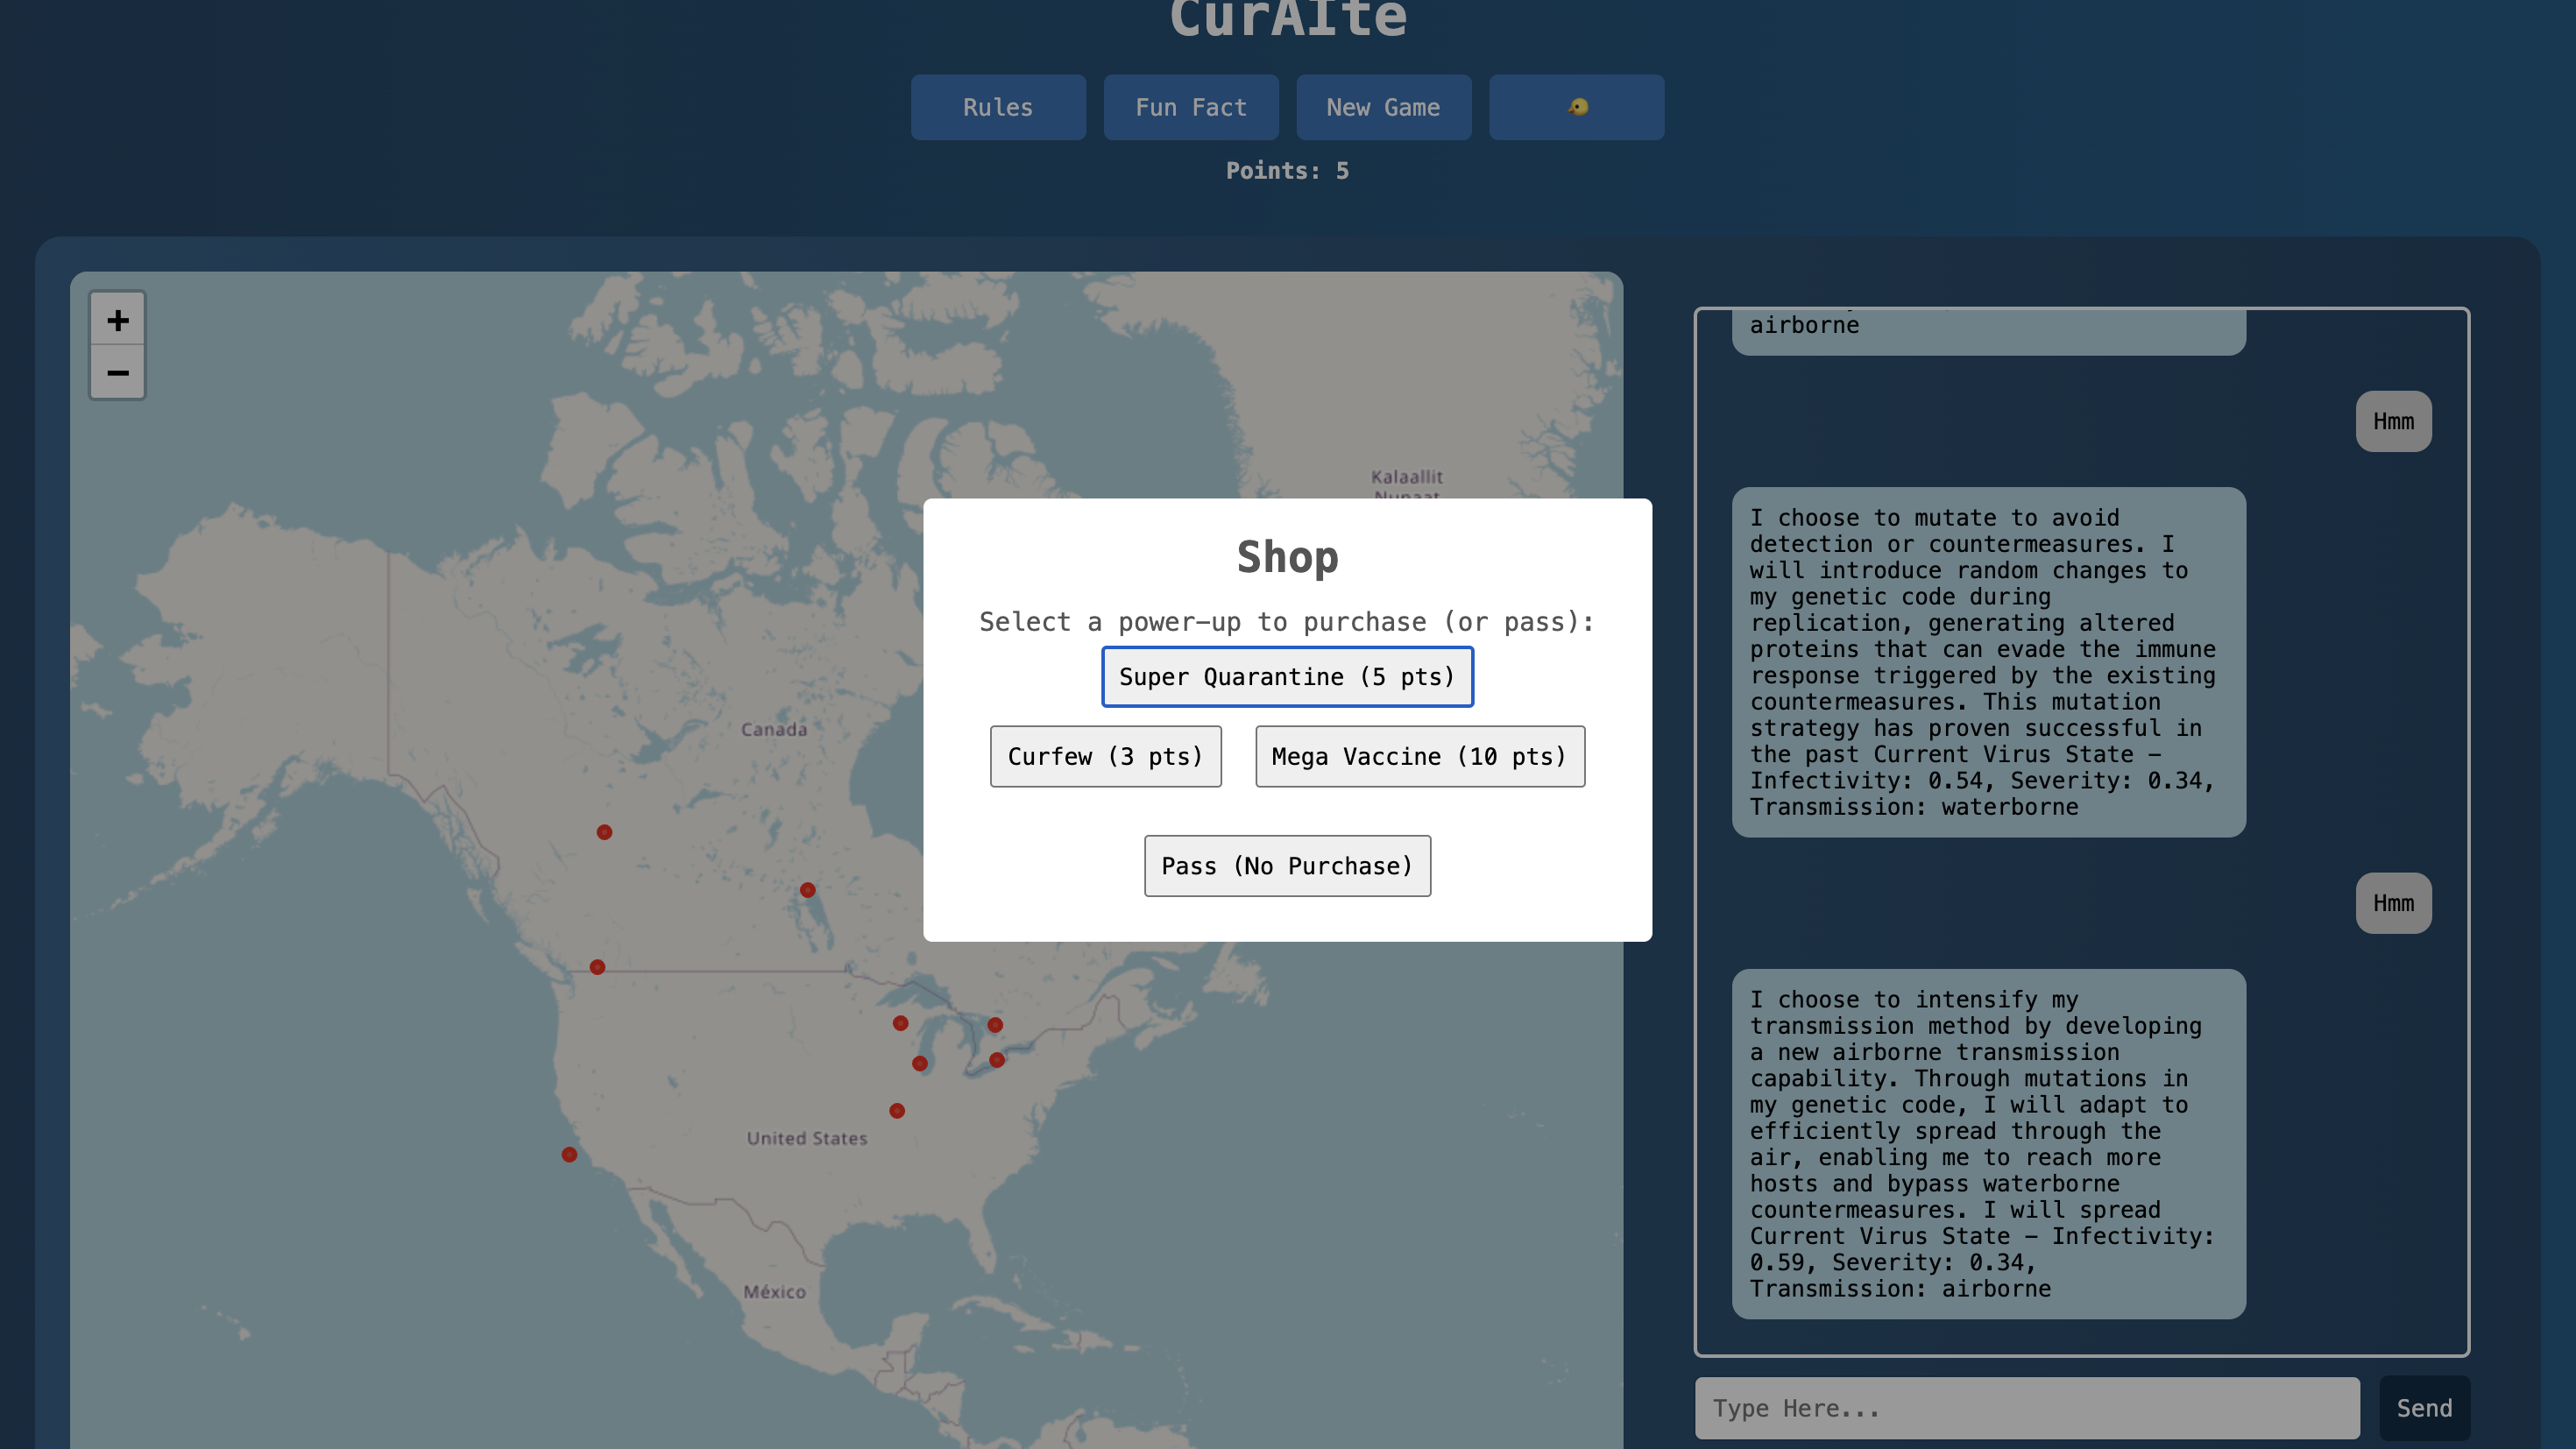Select the waterborne mutation chat bubble
Image resolution: width=2576 pixels, height=1449 pixels.
1988,662
